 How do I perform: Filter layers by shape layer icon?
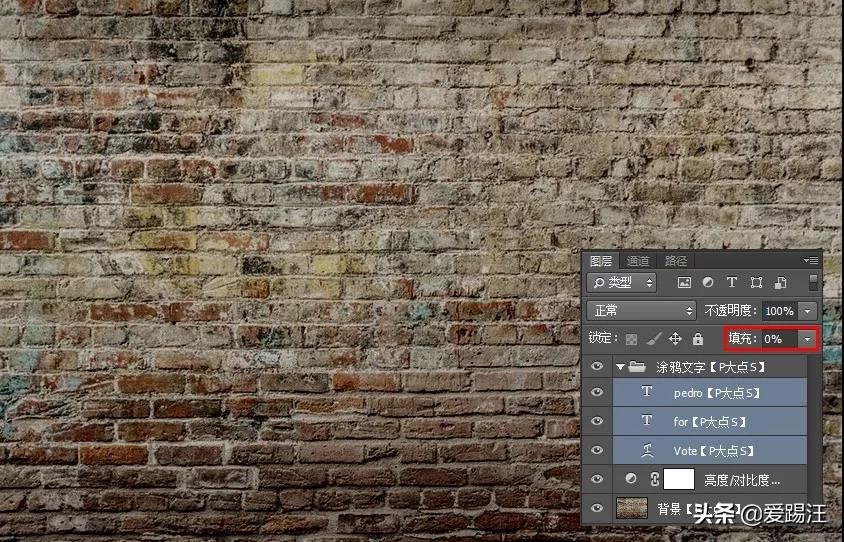click(x=756, y=284)
